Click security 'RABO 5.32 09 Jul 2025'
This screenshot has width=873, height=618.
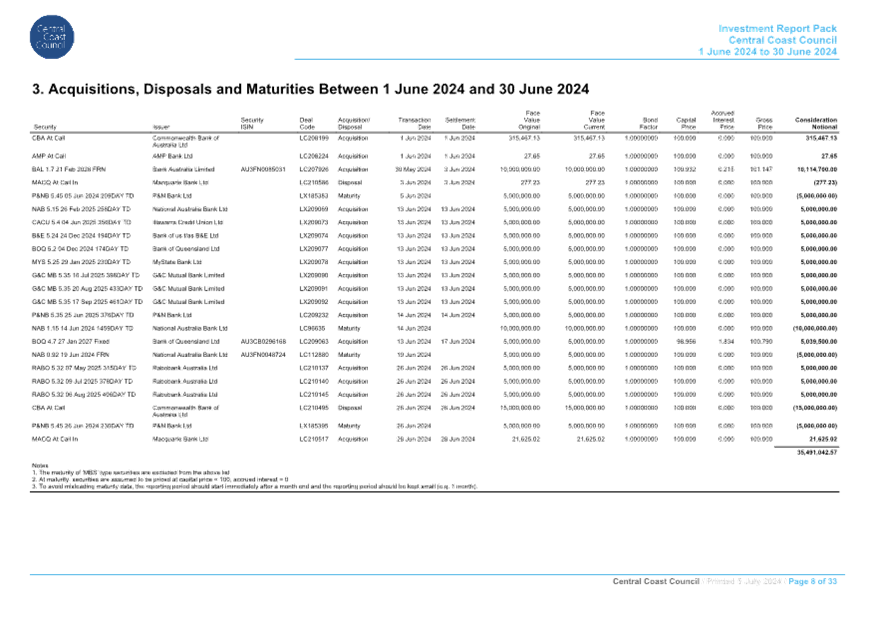point(82,381)
